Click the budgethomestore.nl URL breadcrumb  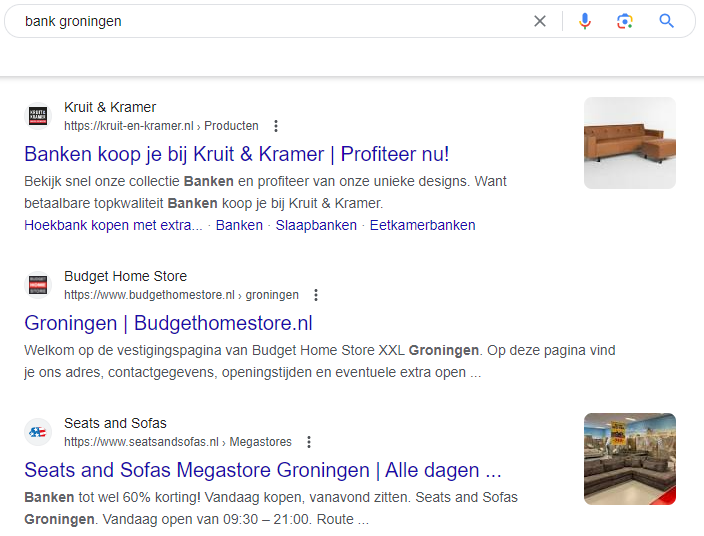(x=181, y=294)
